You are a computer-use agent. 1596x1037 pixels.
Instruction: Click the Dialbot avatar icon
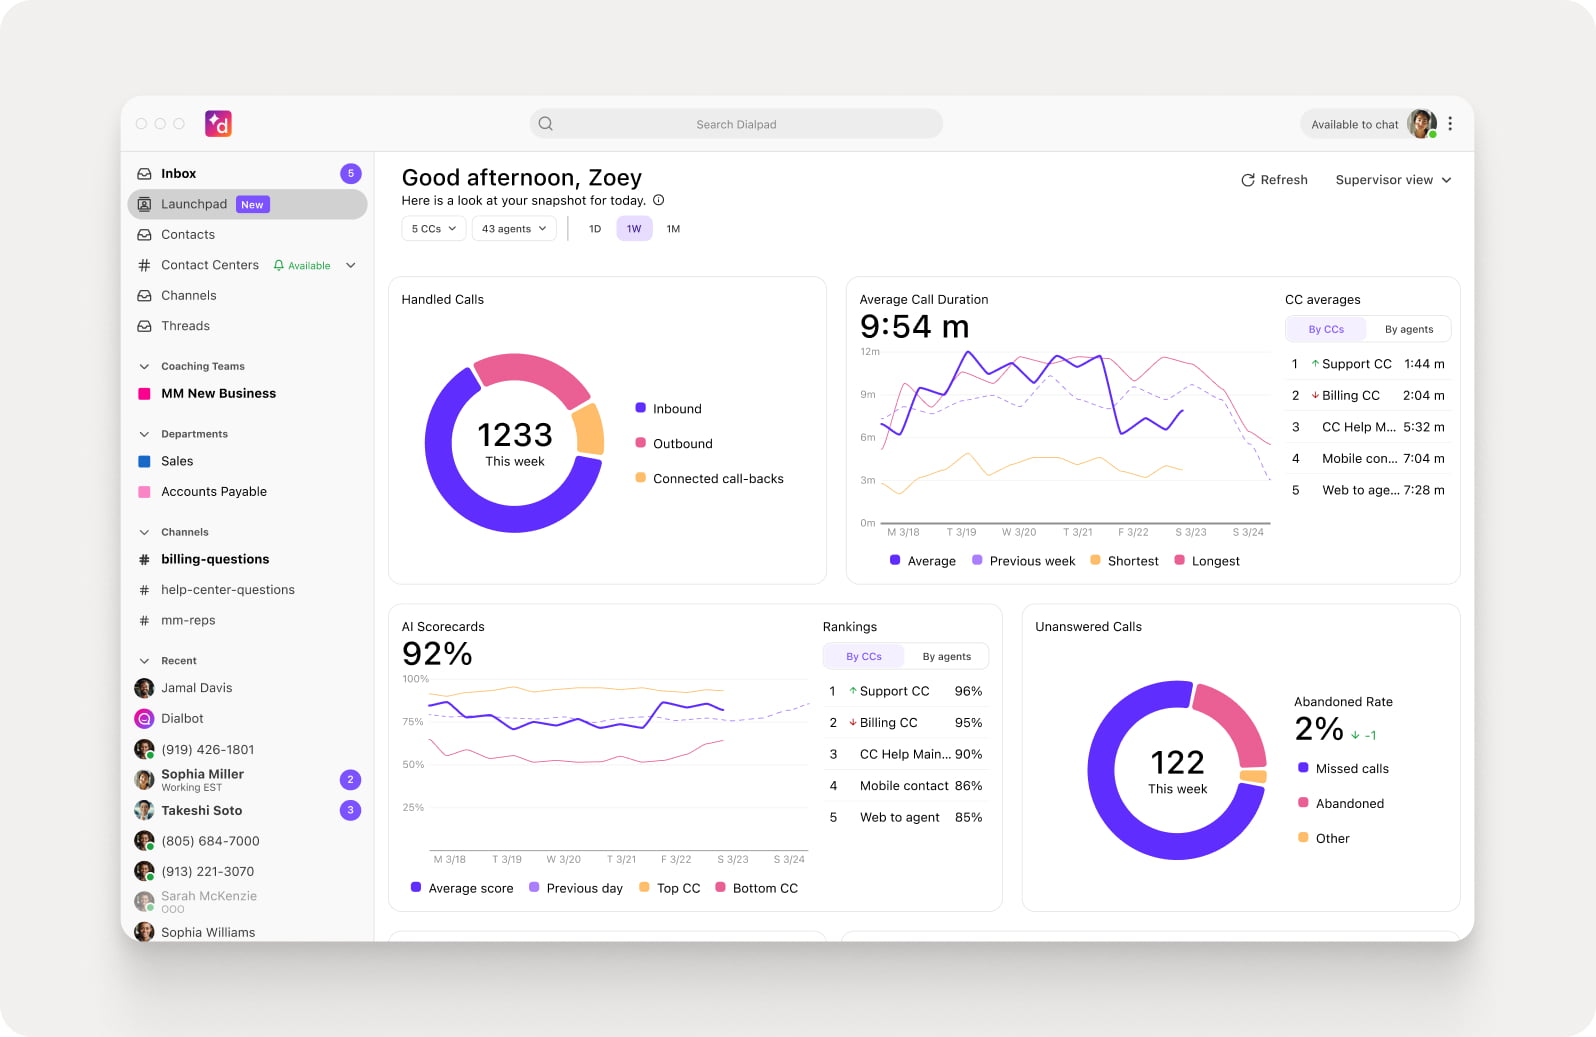(x=144, y=718)
